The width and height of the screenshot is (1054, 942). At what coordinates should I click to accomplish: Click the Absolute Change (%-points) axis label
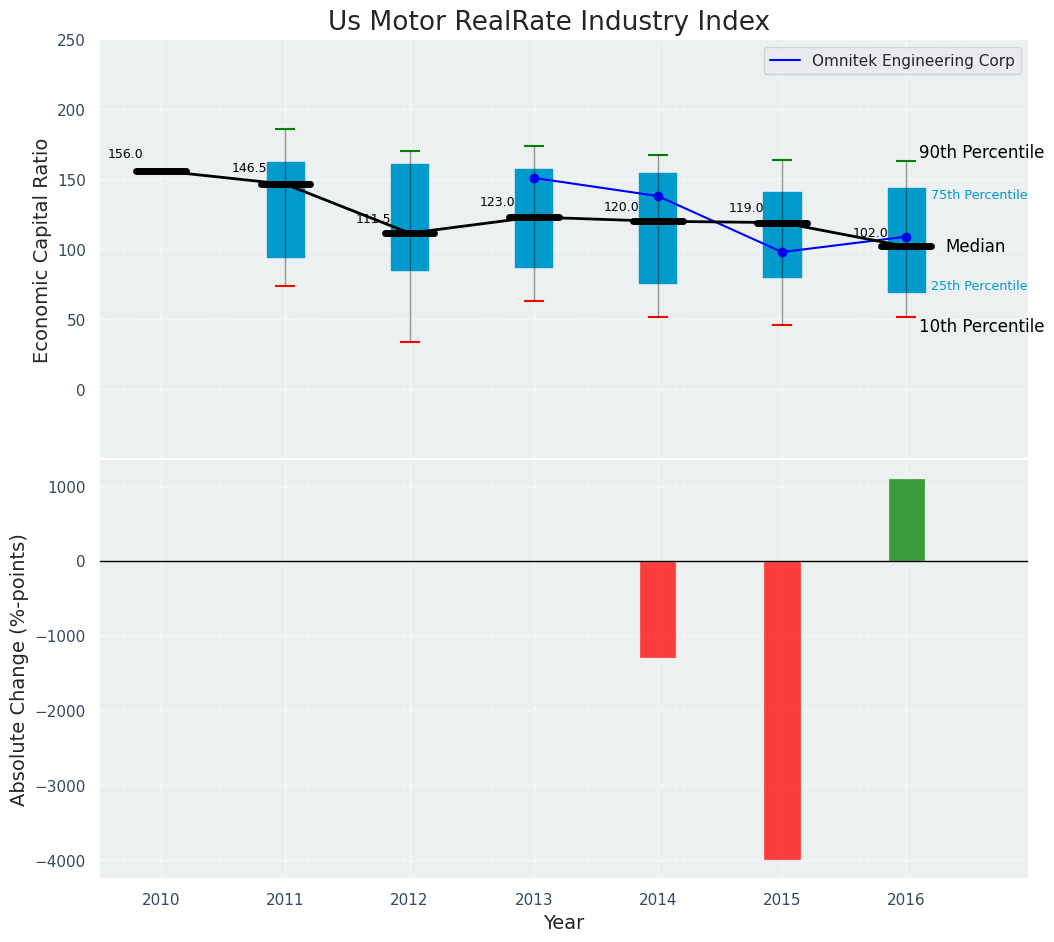18,669
